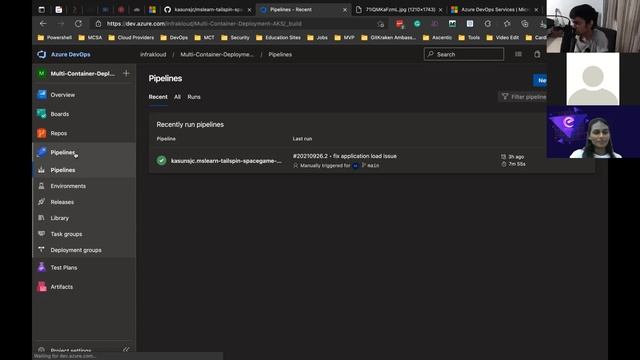Switch to the All pipelines tab
The image size is (640, 360).
[x=177, y=97]
